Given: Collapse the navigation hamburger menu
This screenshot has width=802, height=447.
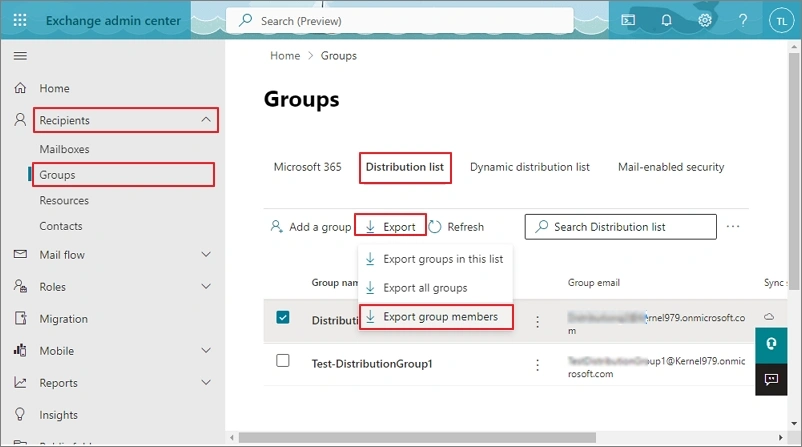Looking at the screenshot, I should click(x=20, y=56).
